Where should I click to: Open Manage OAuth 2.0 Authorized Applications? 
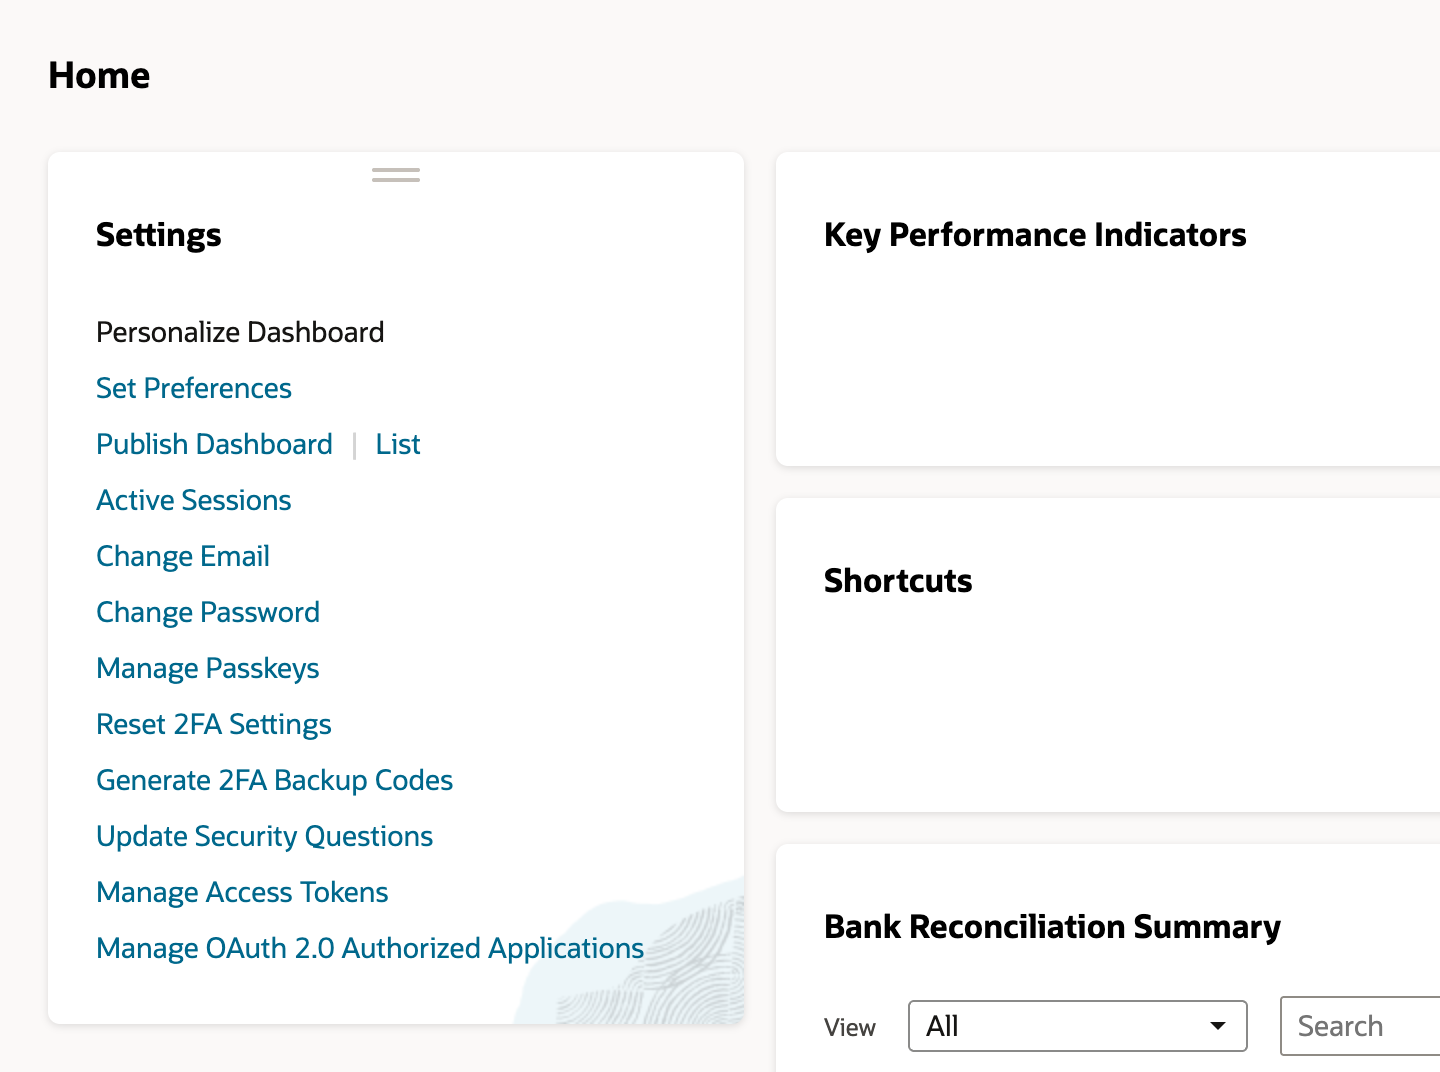[x=370, y=948]
